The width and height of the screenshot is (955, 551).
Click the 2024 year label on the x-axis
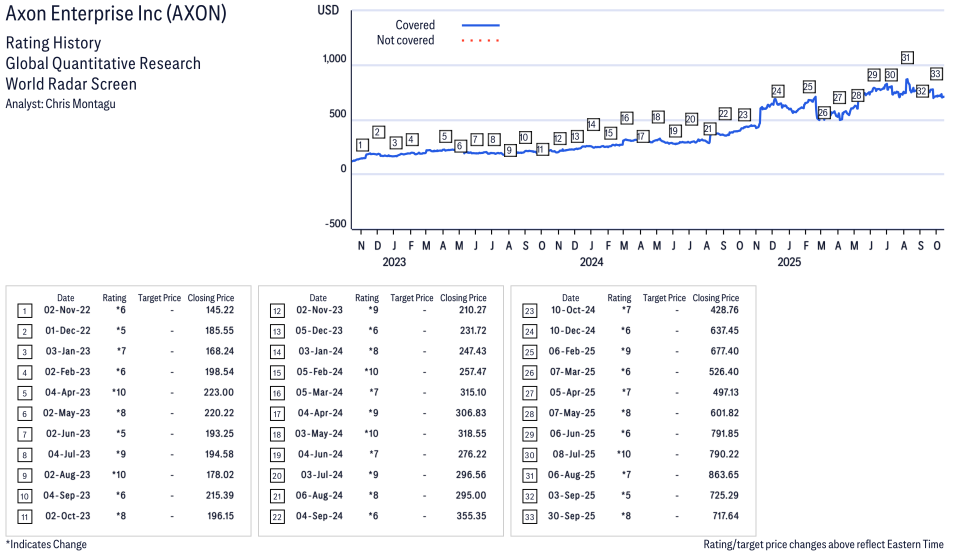[x=592, y=263]
